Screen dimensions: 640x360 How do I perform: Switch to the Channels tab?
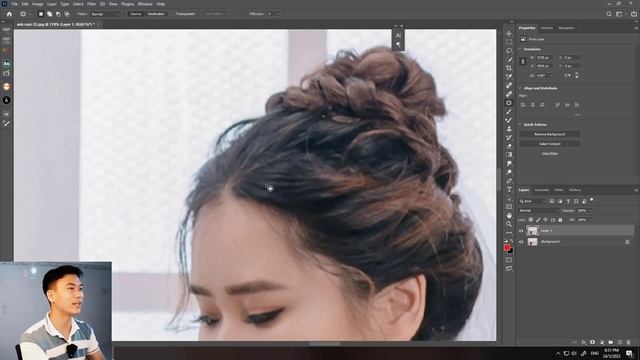tap(542, 190)
